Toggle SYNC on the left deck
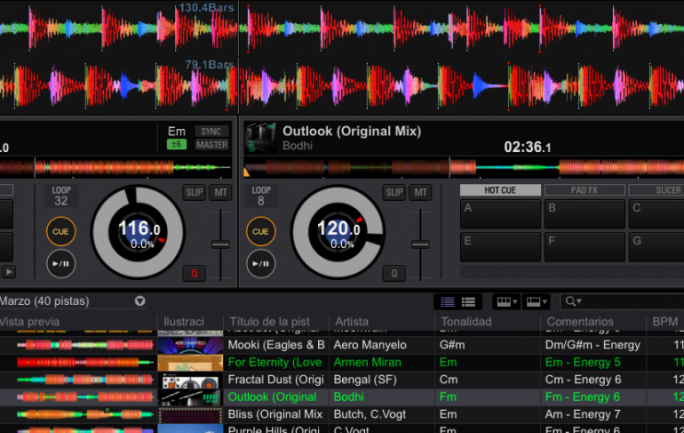The height and width of the screenshot is (433, 684). pos(212,132)
